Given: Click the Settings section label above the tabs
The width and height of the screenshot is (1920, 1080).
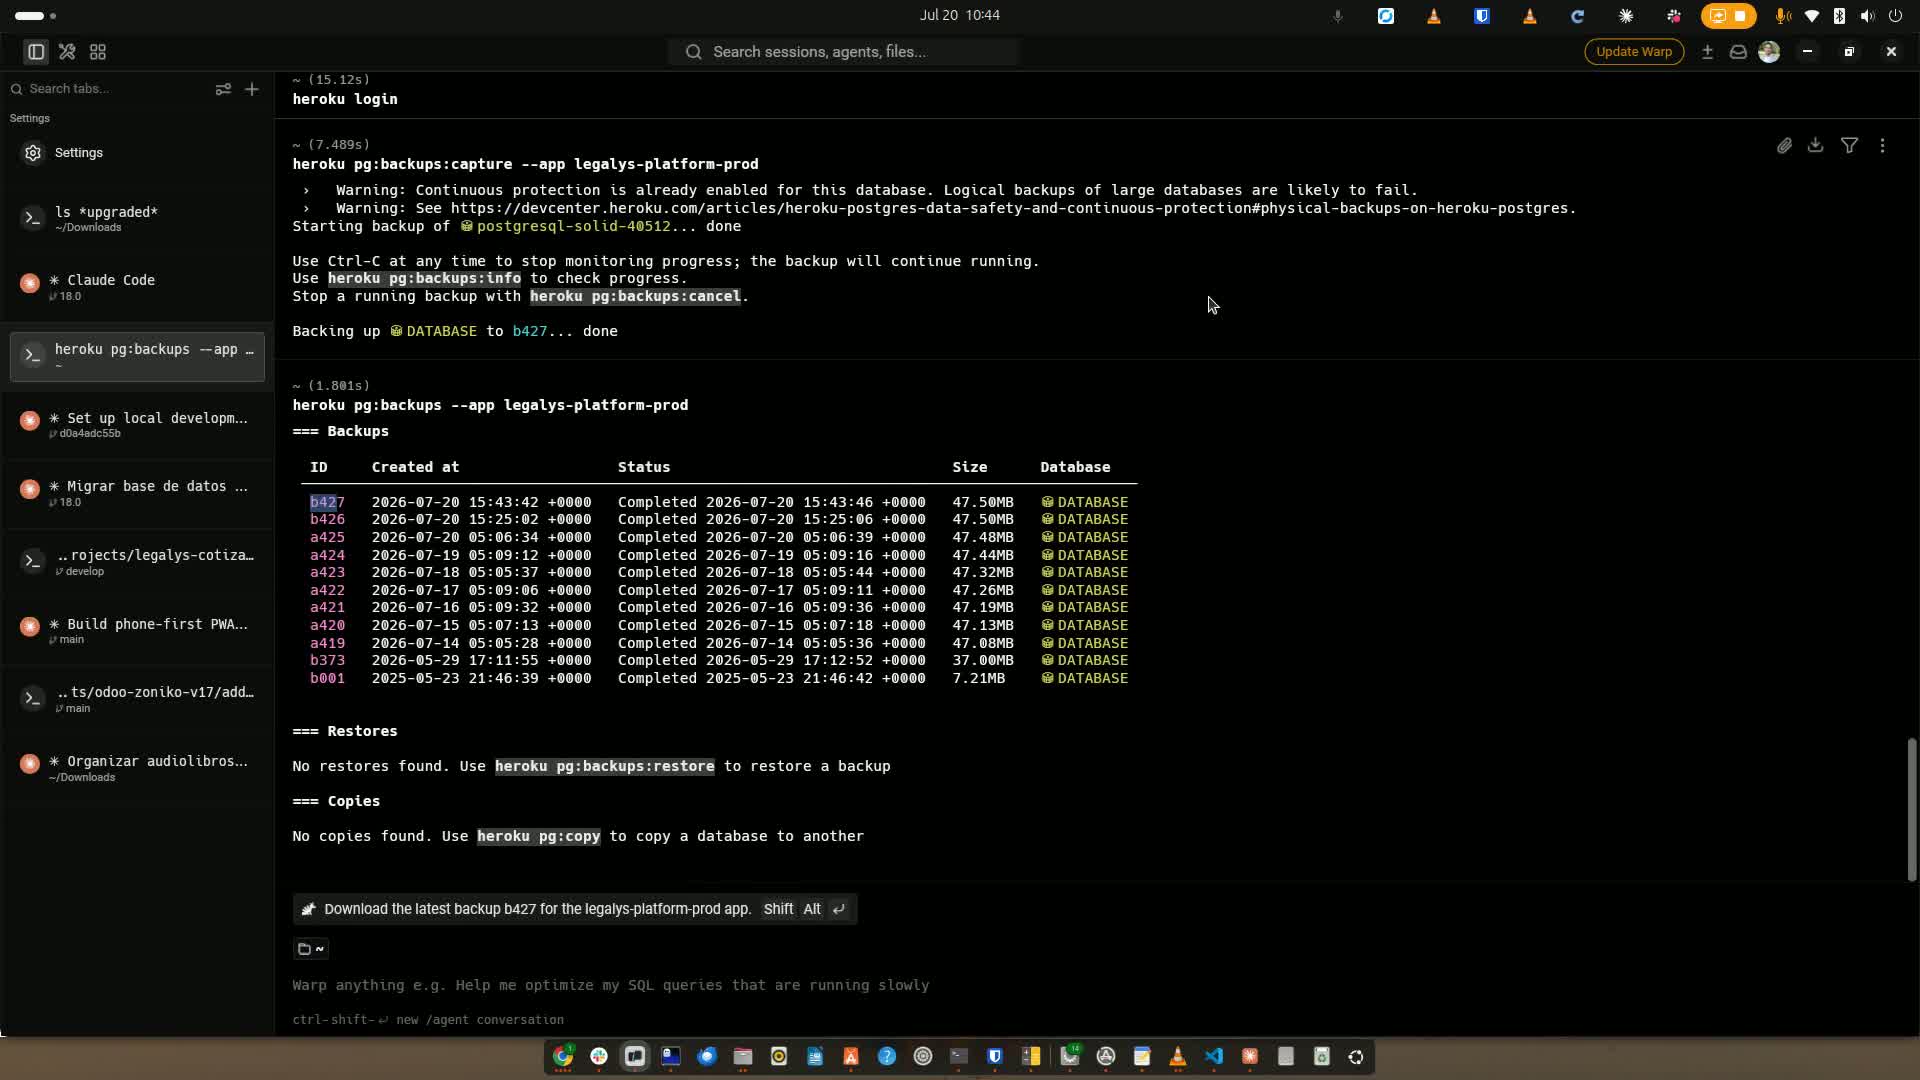Looking at the screenshot, I should 29,118.
